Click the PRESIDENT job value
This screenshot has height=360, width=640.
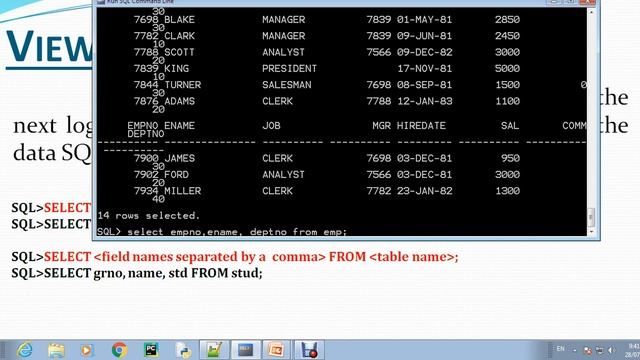[x=289, y=69]
